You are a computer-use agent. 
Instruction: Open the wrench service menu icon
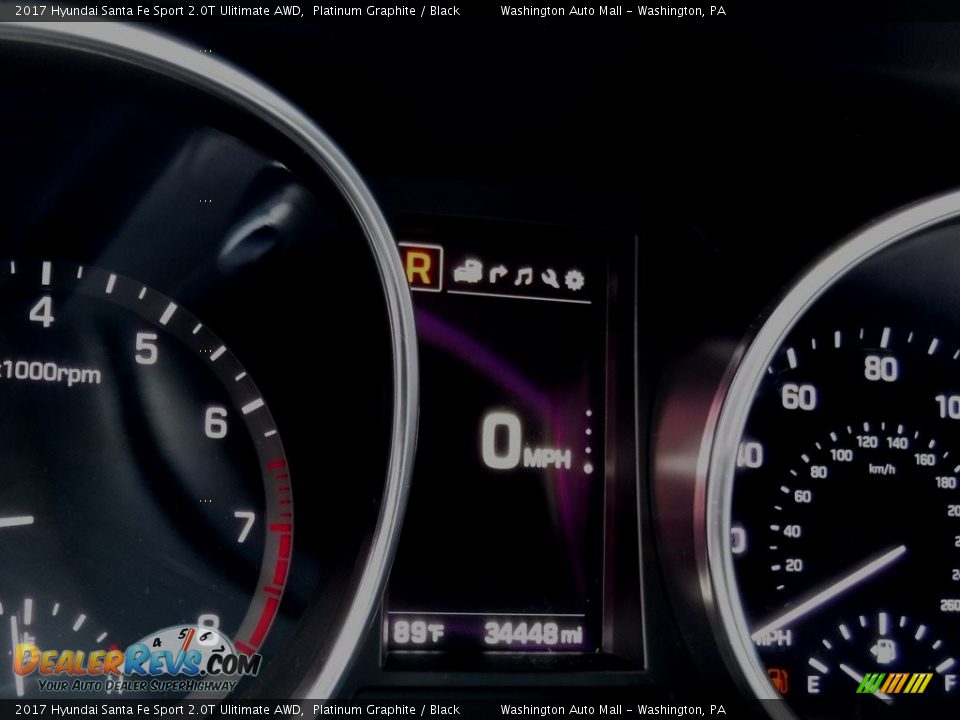549,277
